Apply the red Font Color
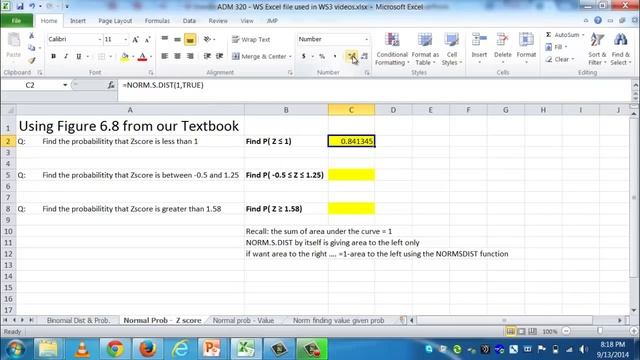Viewport: 640px width, 360px height. pos(142,57)
